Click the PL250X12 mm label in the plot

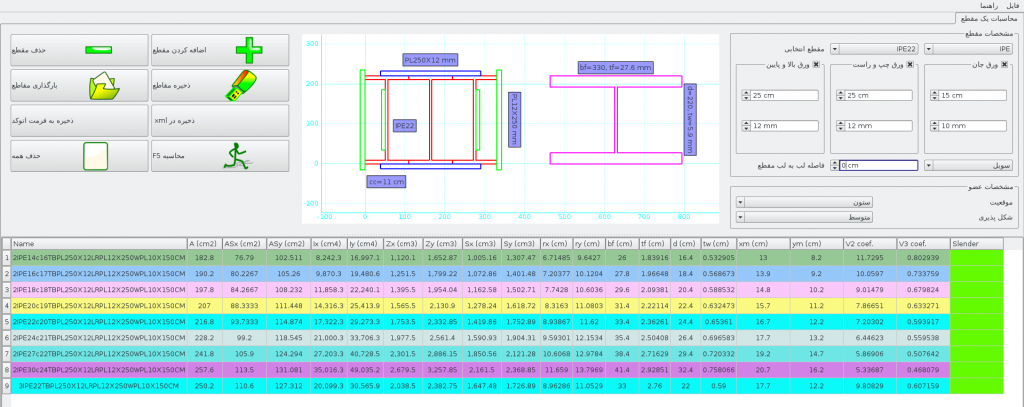(x=430, y=59)
